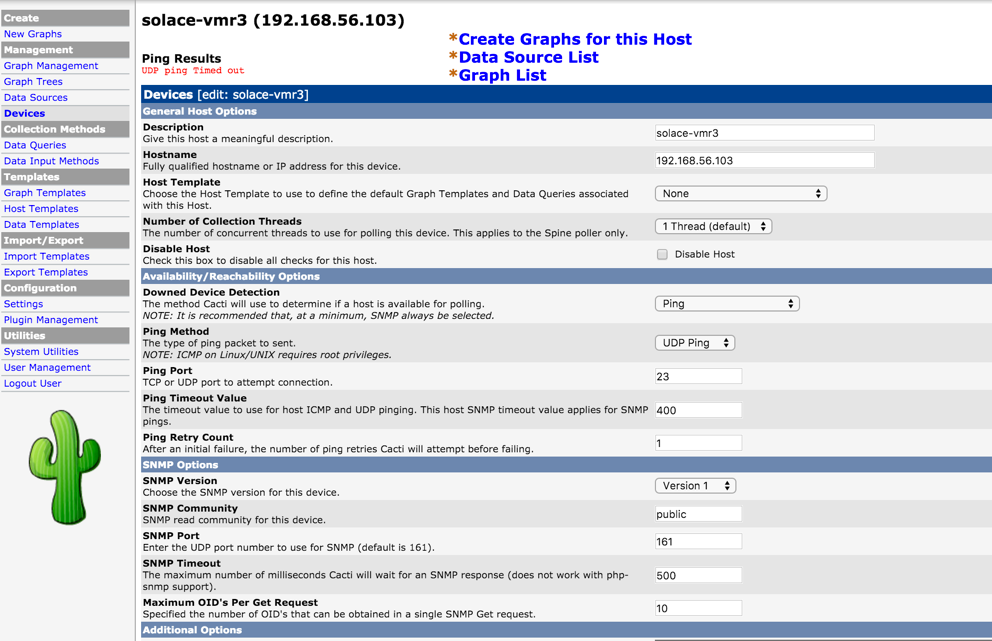Enable the Disable Host checkbox
Screen dimensions: 992x641
[x=662, y=254]
